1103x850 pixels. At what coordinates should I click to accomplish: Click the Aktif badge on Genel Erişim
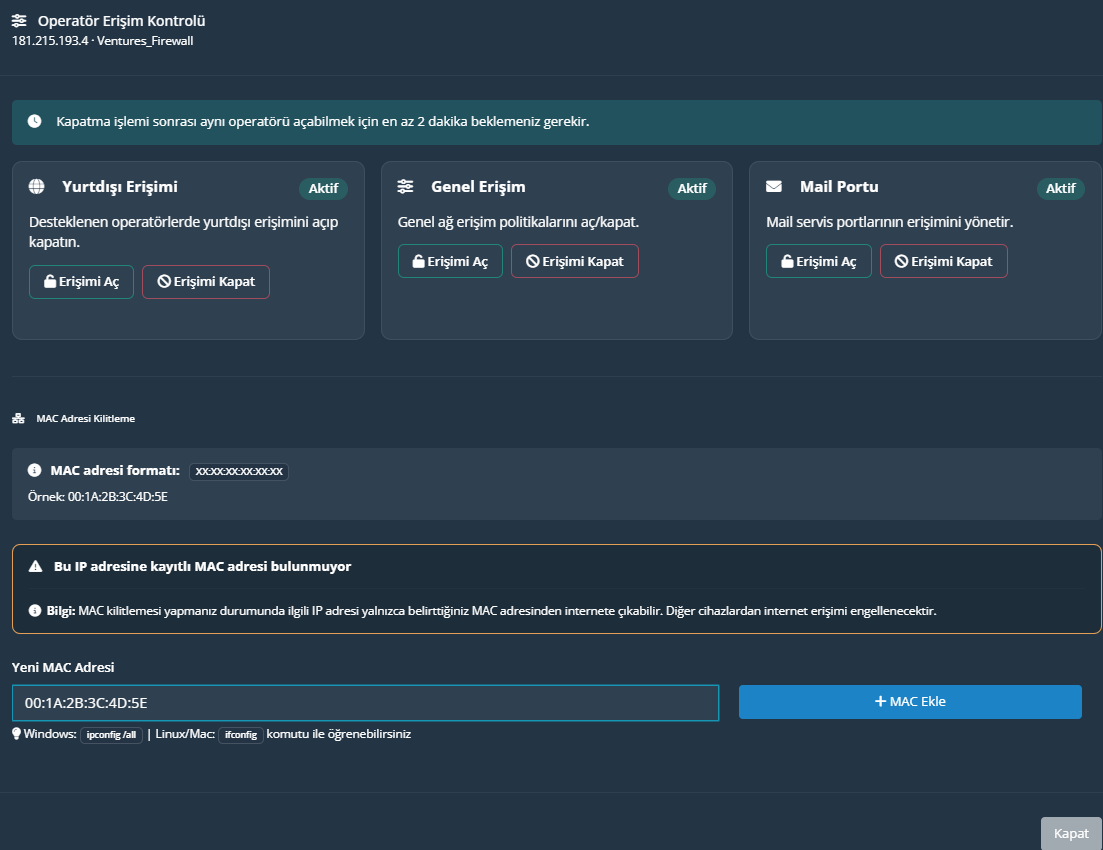tap(692, 189)
